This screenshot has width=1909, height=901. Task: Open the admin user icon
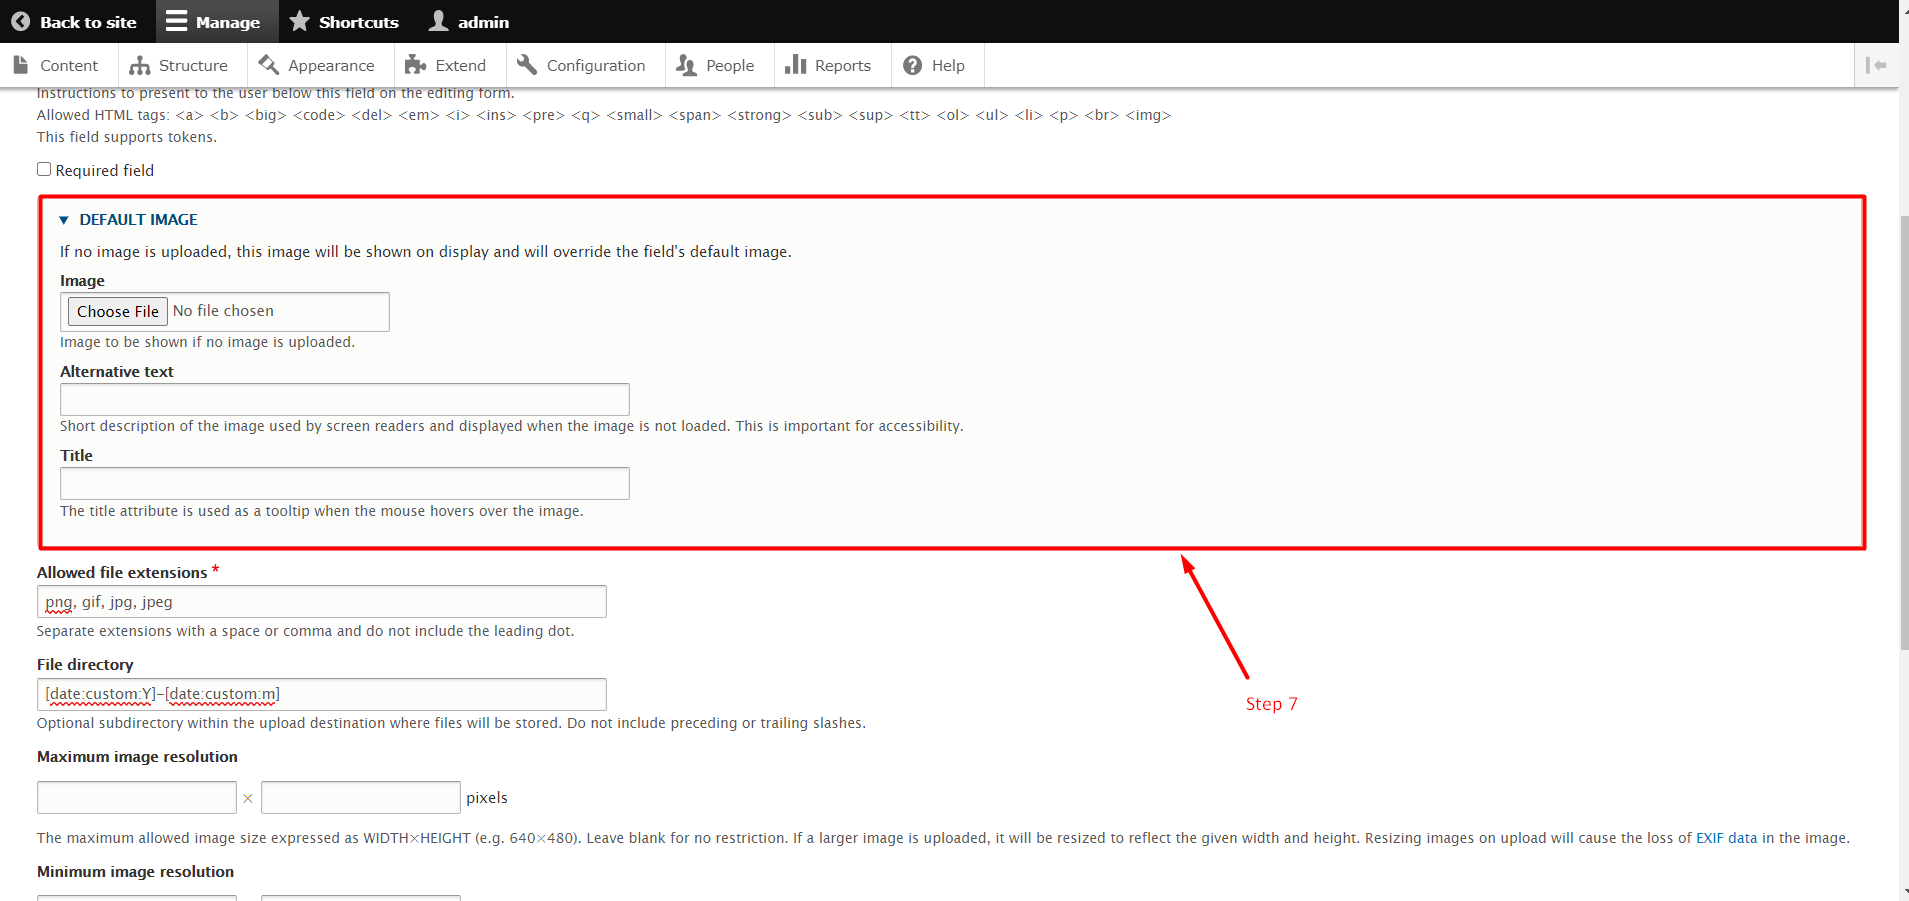438,21
